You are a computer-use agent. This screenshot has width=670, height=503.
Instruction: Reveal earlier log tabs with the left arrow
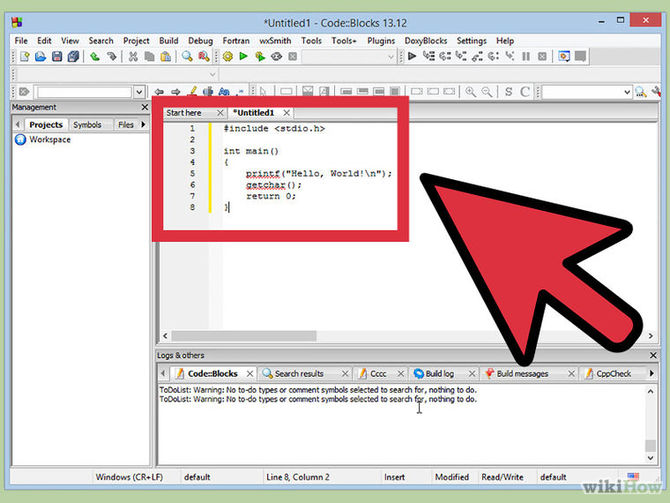pos(163,373)
